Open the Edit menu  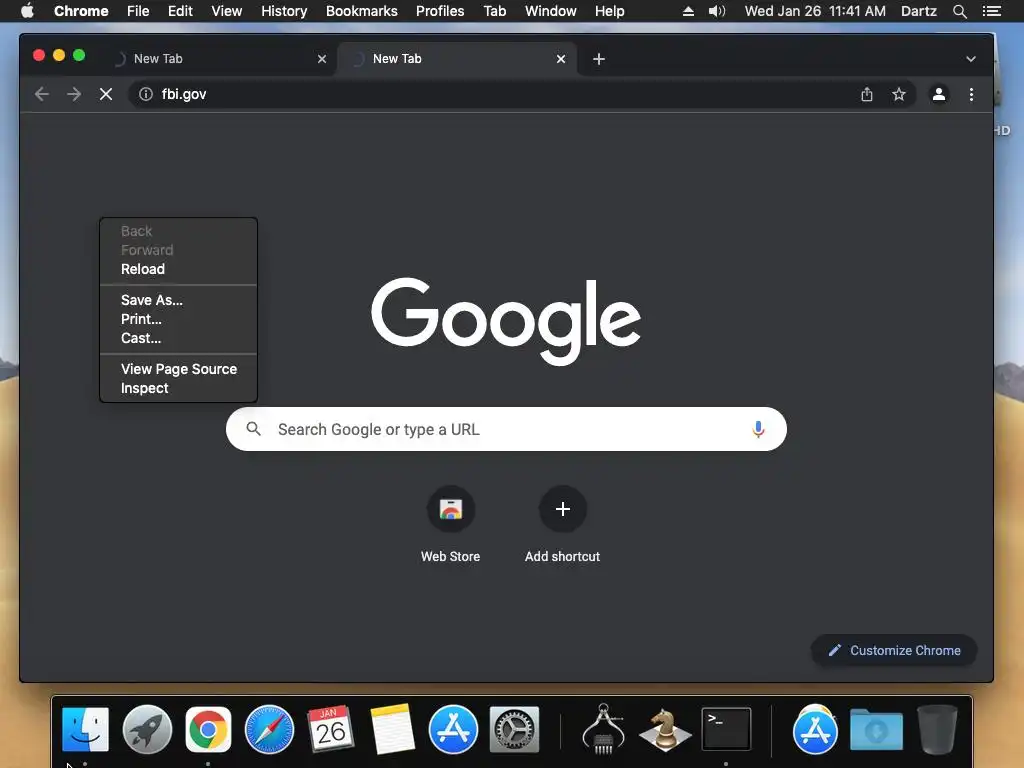click(x=180, y=11)
